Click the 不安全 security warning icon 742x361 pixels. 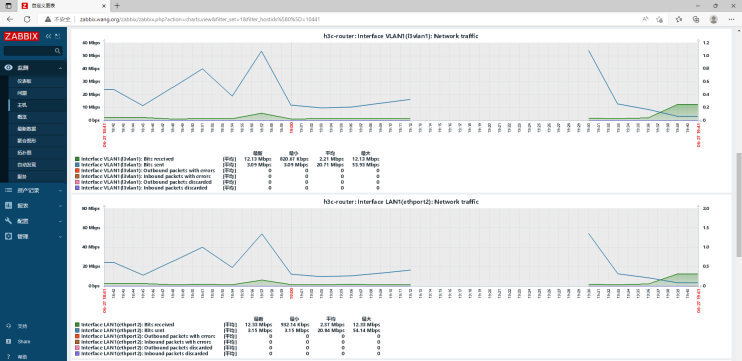(x=48, y=19)
